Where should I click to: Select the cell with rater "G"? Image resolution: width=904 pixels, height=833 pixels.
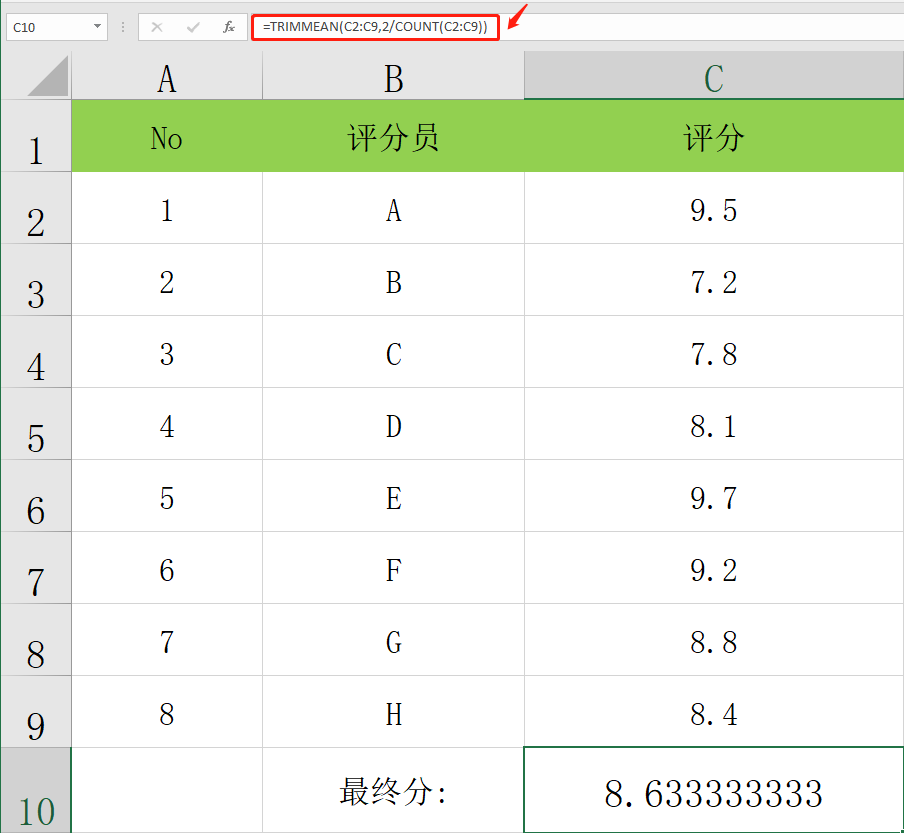click(x=393, y=640)
